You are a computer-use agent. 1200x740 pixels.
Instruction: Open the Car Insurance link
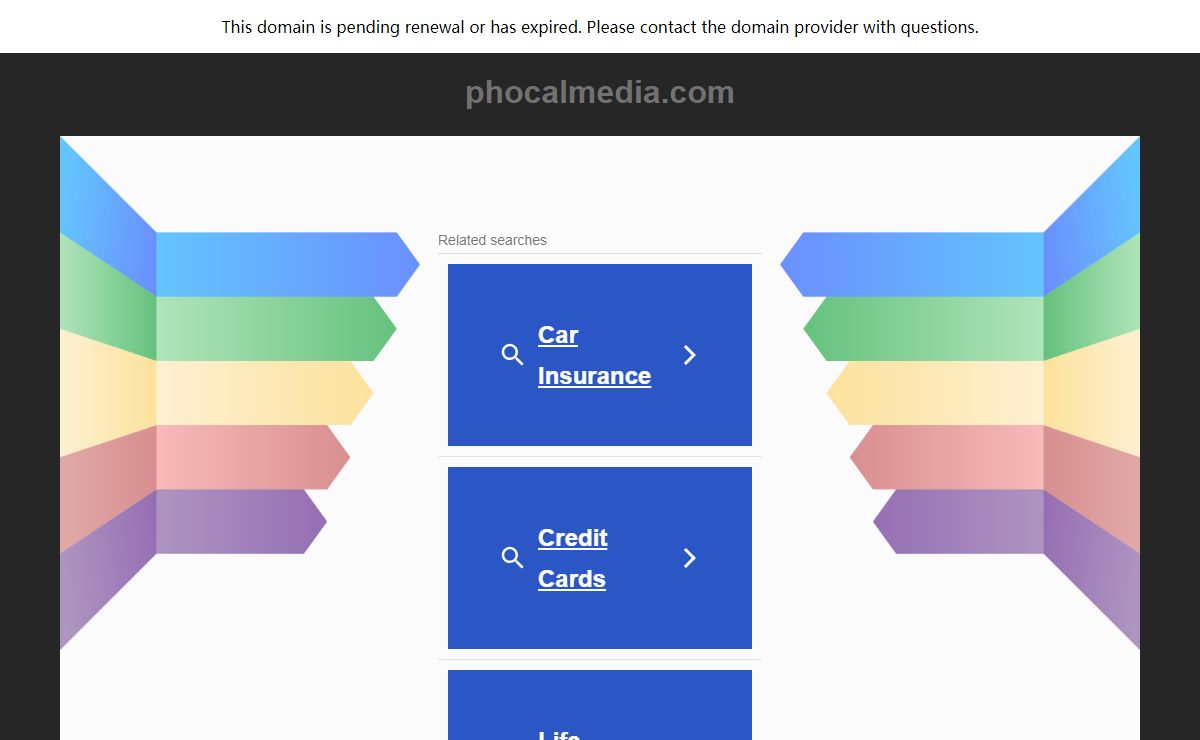coord(594,355)
